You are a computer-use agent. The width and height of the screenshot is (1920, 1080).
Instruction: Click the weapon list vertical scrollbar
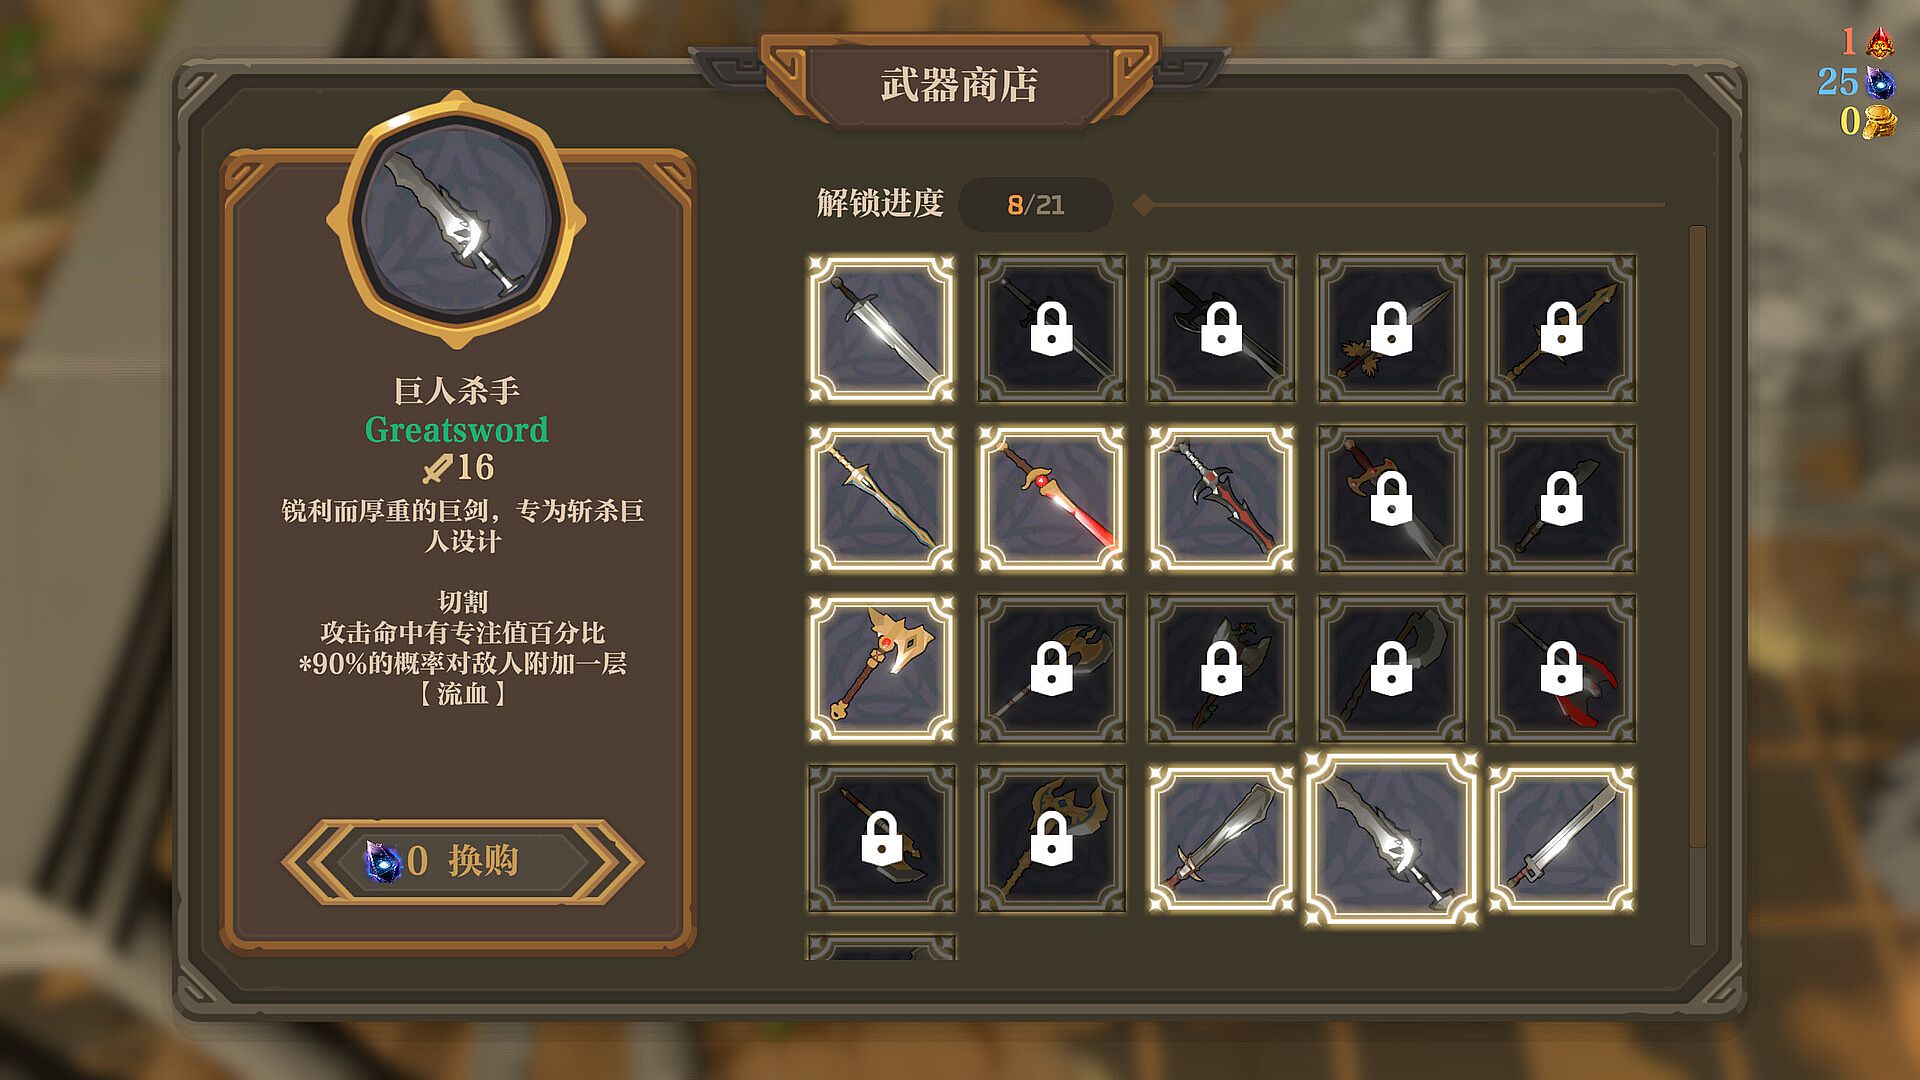pyautogui.click(x=1697, y=585)
